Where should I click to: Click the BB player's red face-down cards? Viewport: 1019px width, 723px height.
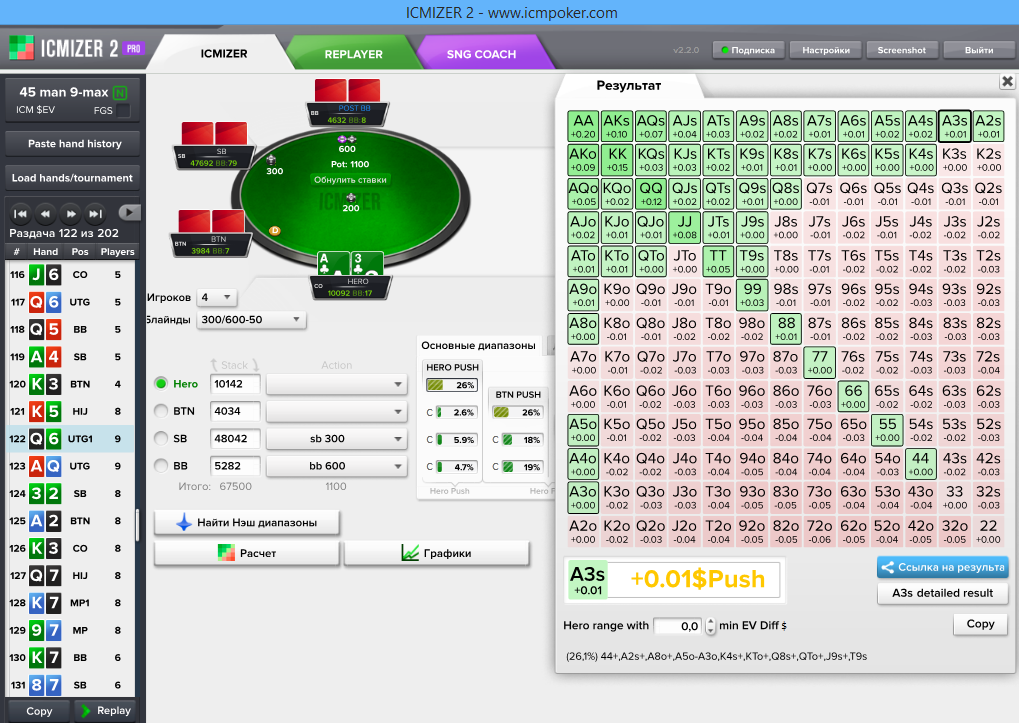(x=348, y=90)
